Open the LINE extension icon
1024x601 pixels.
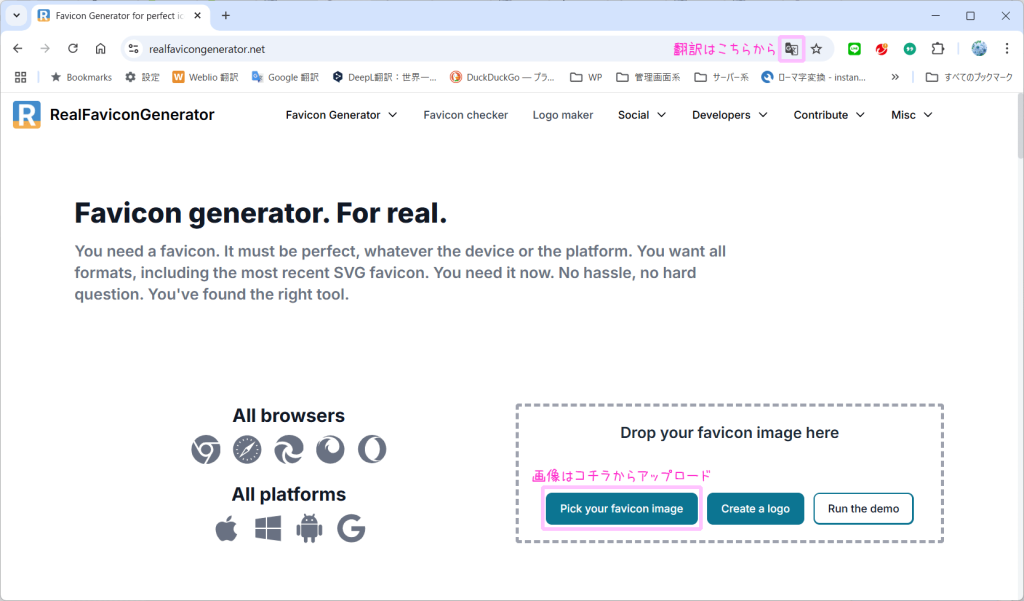(854, 49)
